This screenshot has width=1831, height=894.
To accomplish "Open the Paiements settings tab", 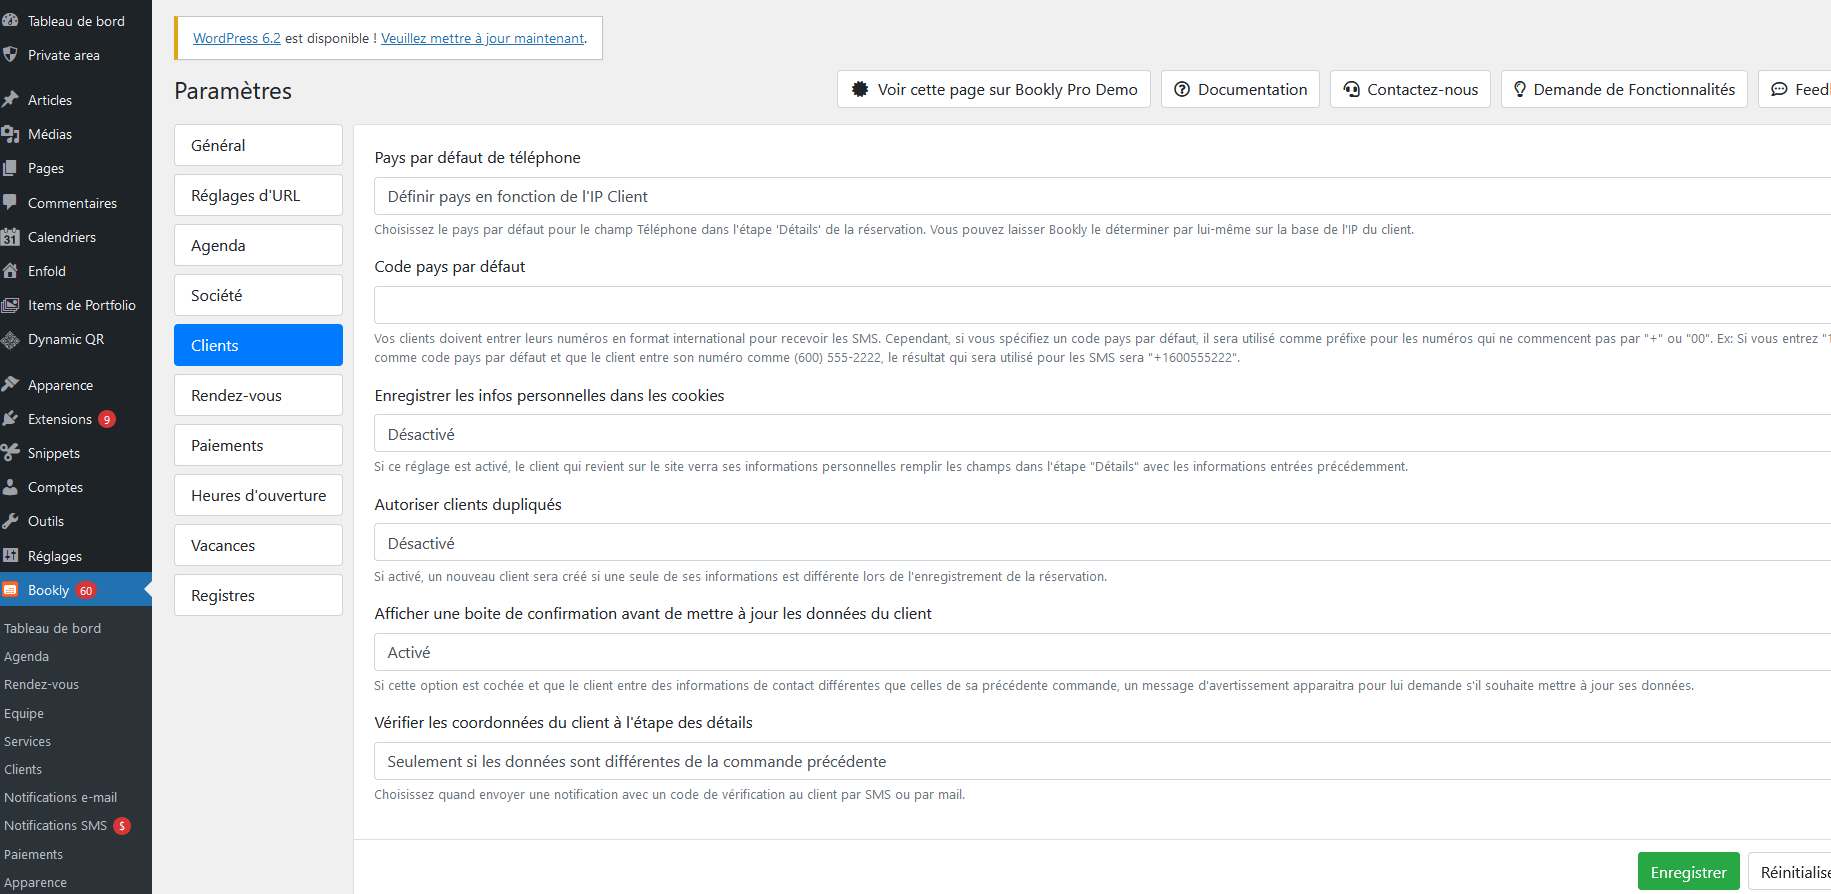I will point(258,445).
